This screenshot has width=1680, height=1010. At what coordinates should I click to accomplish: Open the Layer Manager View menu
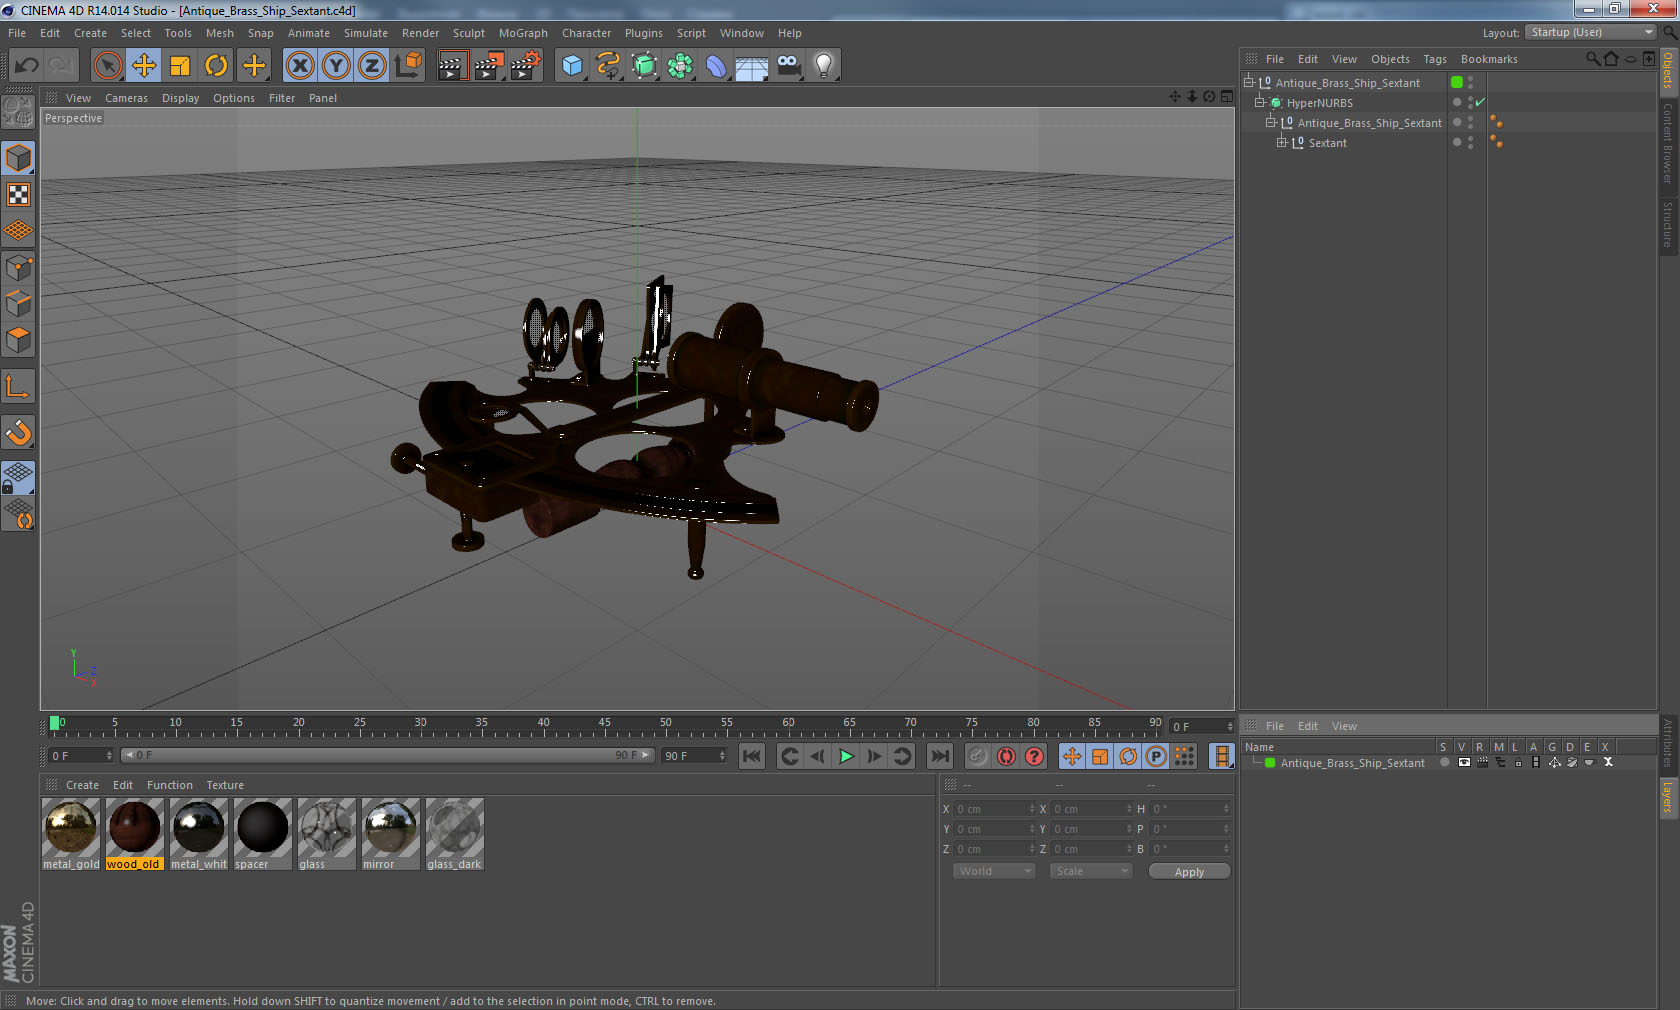[1344, 726]
